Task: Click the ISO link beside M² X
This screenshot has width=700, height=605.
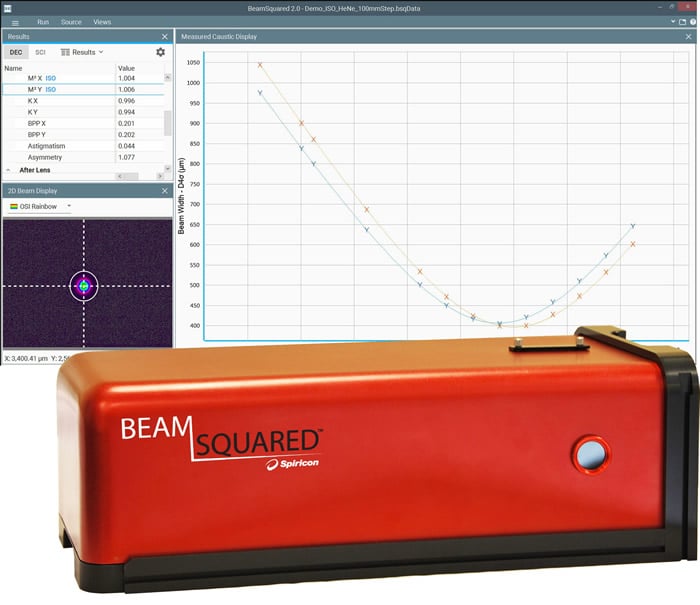Action: click(x=50, y=78)
